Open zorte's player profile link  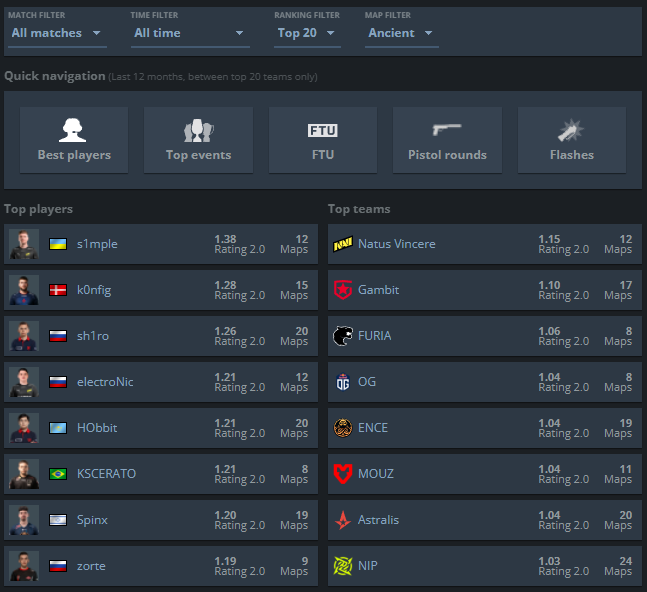(x=91, y=566)
